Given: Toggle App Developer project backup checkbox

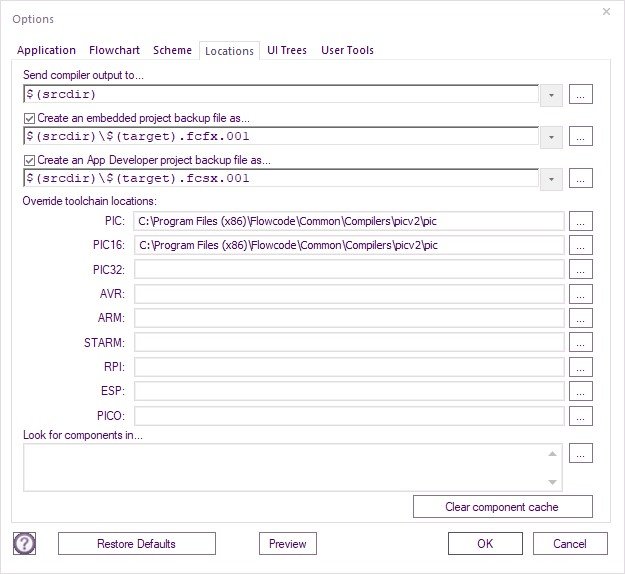Looking at the screenshot, I should (x=29, y=160).
